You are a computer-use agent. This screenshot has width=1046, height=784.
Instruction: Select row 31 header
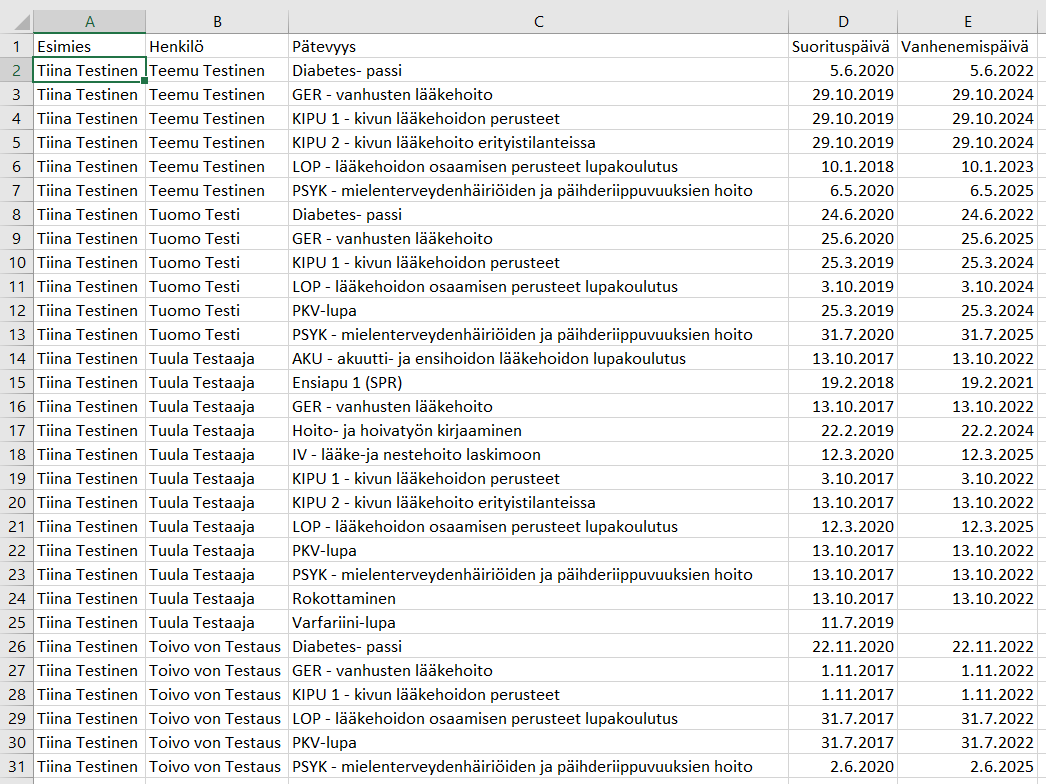pyautogui.click(x=17, y=767)
